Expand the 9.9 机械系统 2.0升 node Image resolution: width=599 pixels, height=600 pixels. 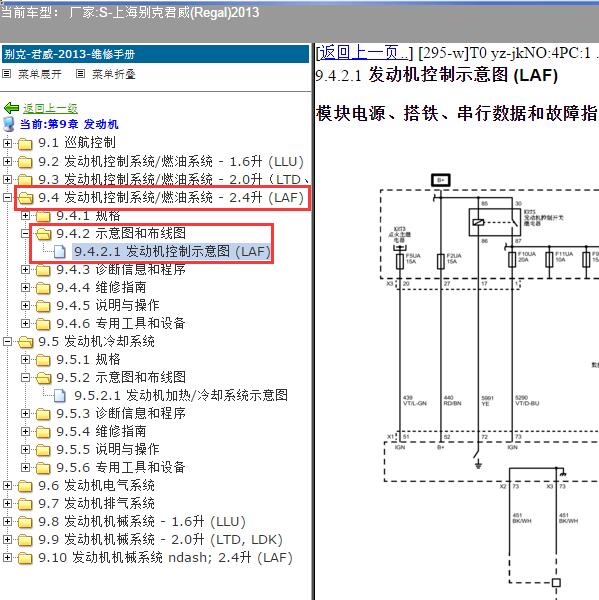[7, 540]
